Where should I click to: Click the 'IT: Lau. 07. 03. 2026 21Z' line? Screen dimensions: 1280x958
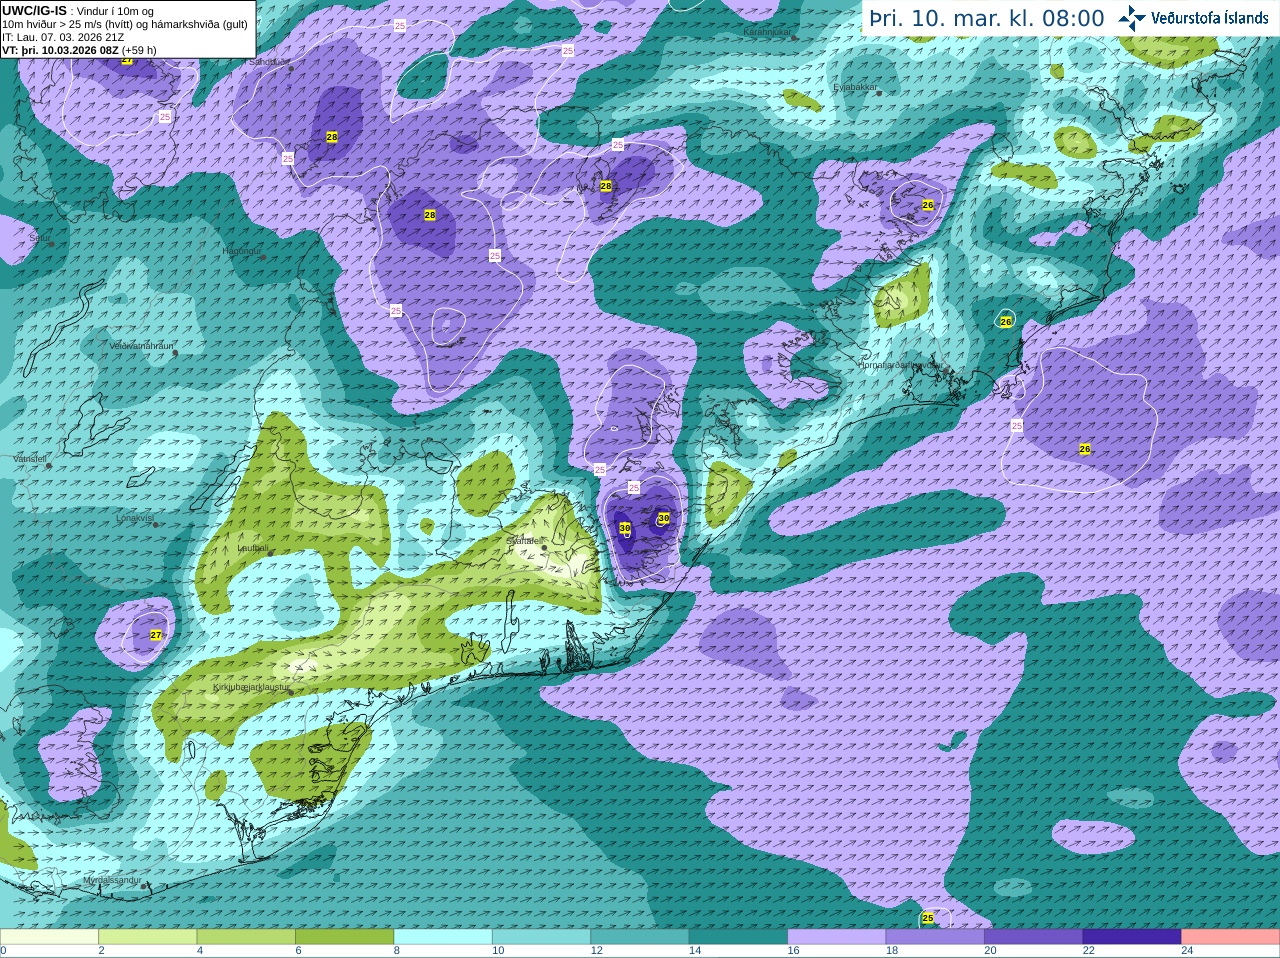pos(63,36)
